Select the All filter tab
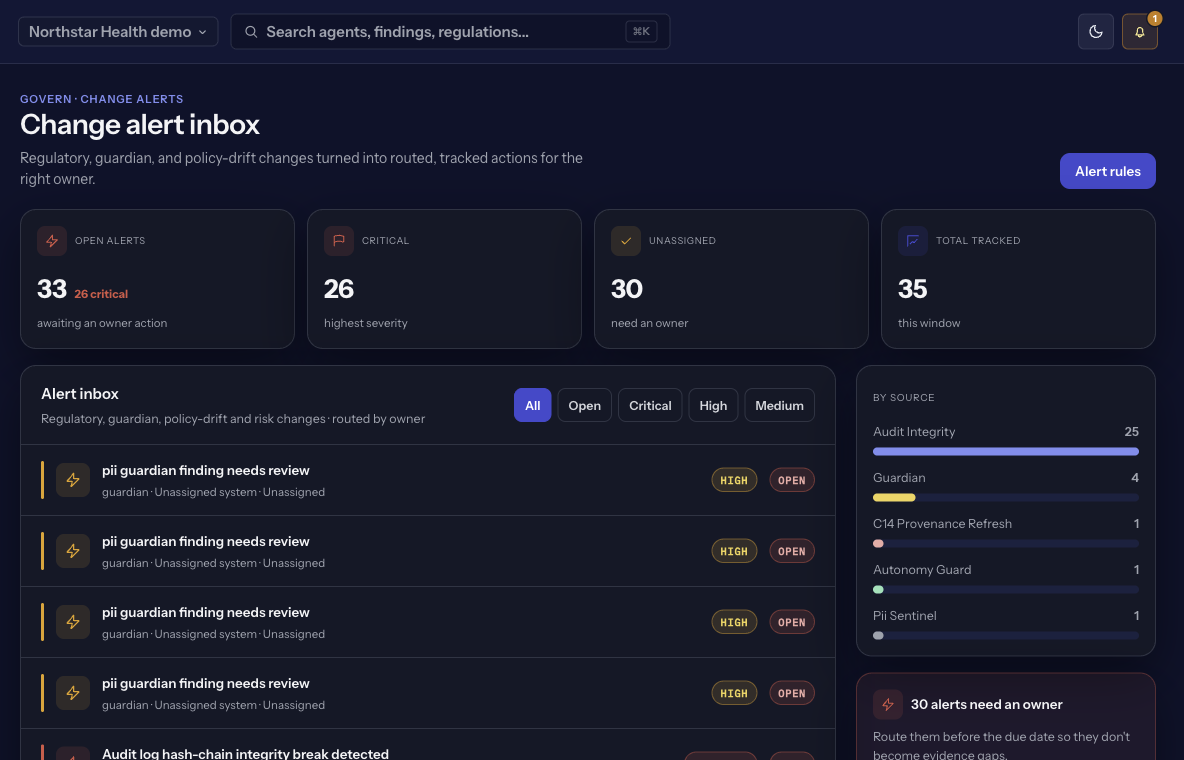This screenshot has width=1184, height=760. point(532,405)
